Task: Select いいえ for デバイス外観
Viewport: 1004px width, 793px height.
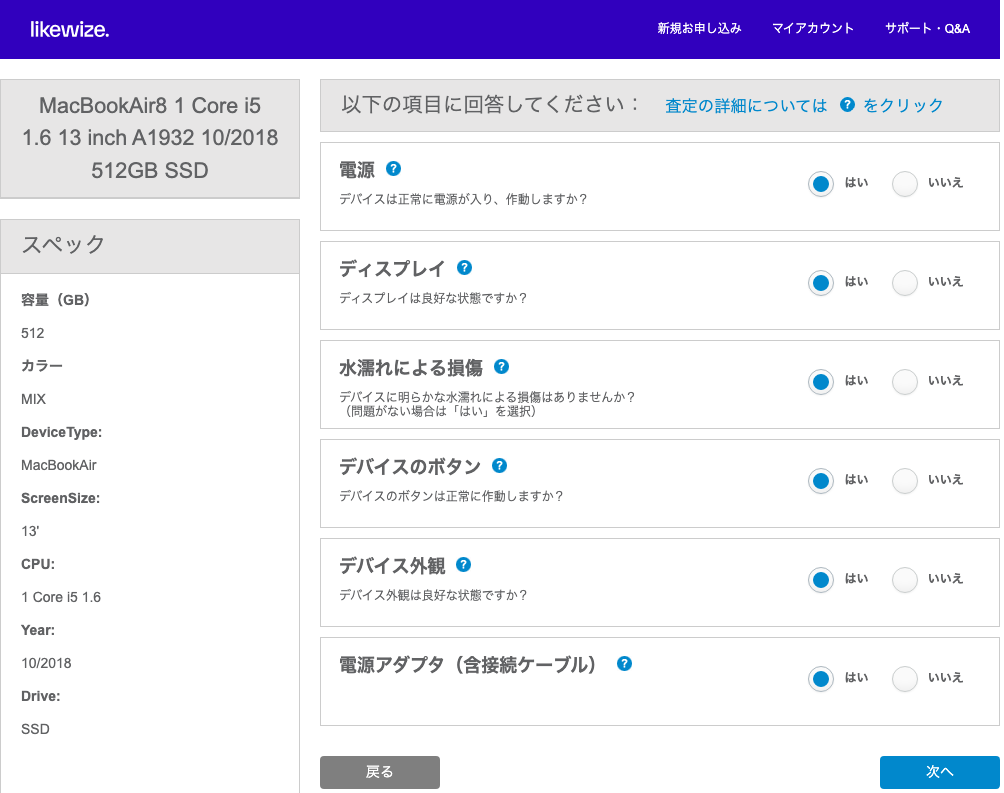Action: click(x=905, y=580)
